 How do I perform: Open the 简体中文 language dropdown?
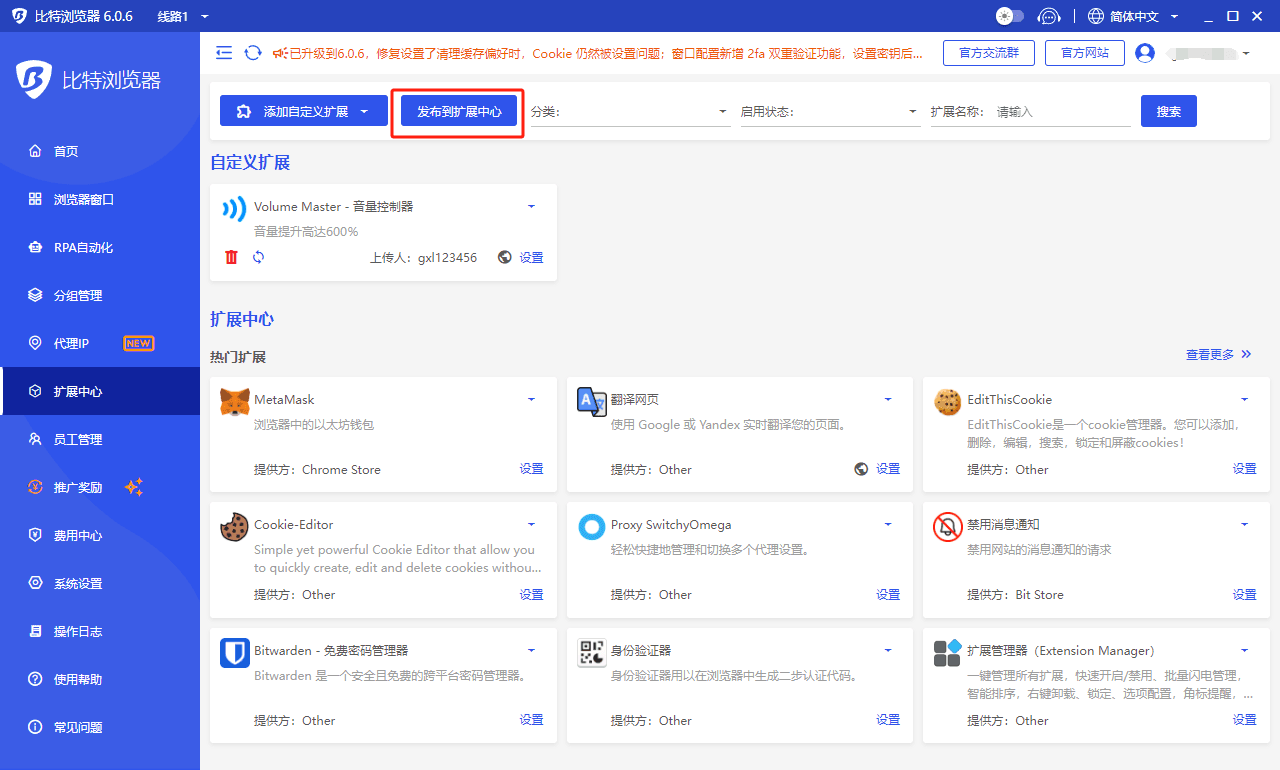click(x=1133, y=16)
